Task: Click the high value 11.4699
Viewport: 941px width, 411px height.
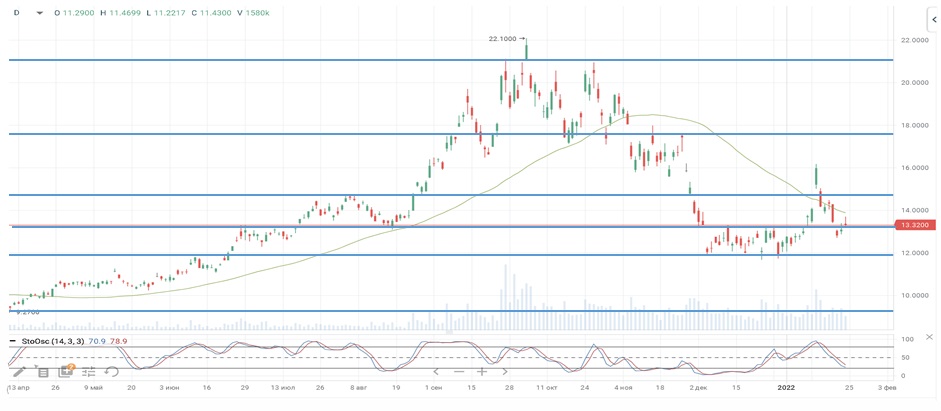Action: pos(123,12)
